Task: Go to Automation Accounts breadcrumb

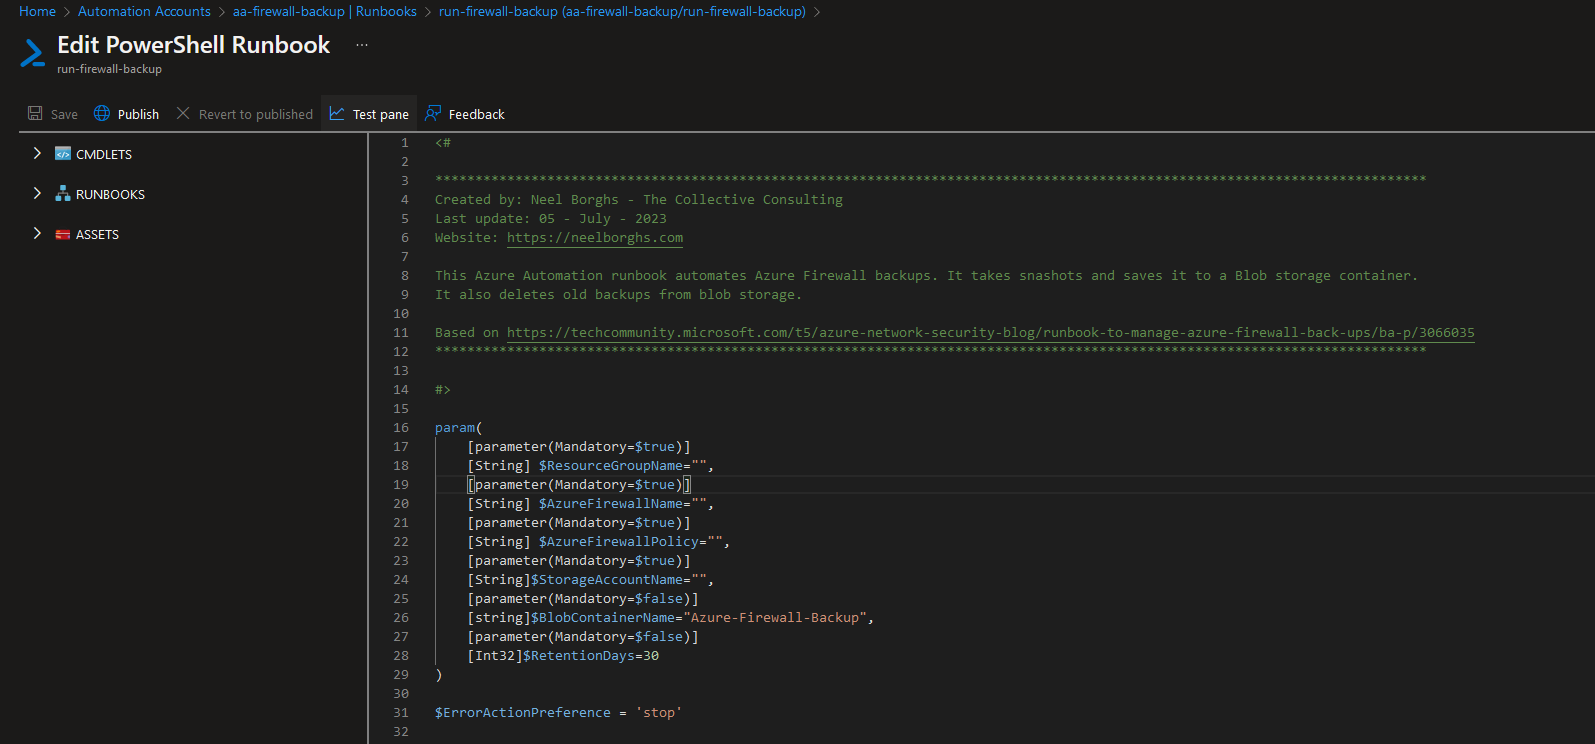Action: coord(144,11)
